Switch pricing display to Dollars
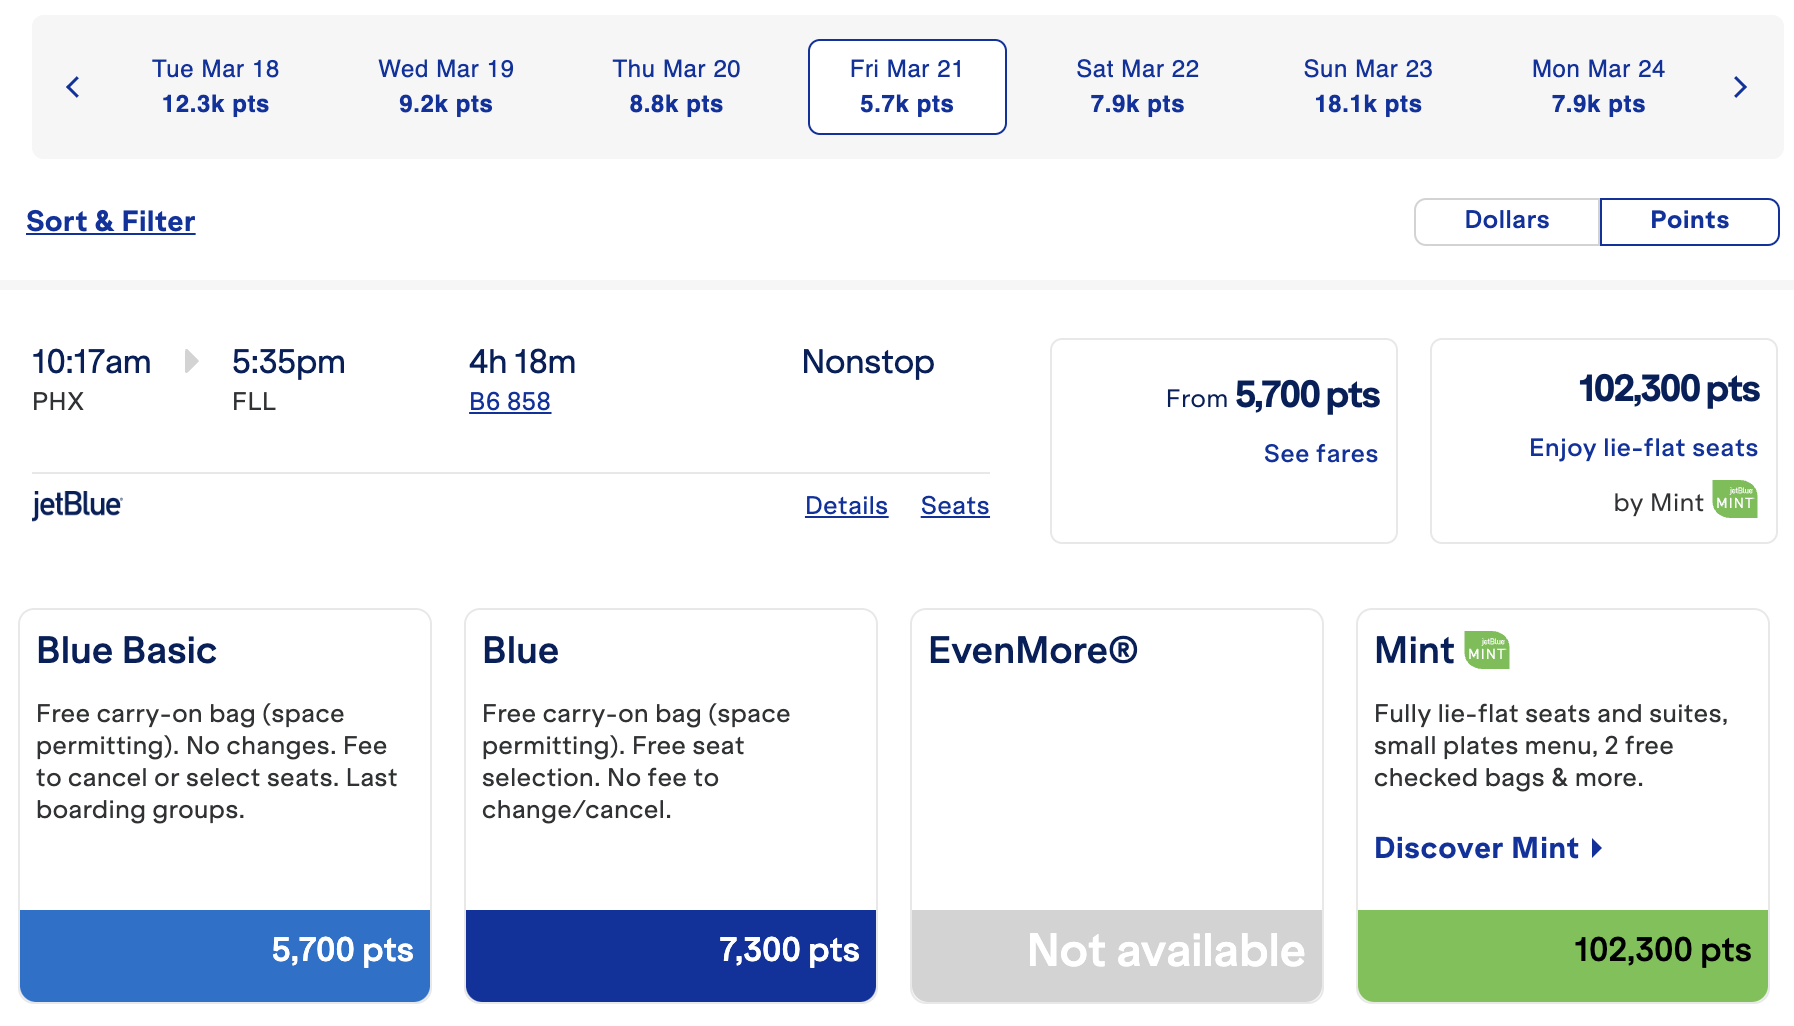Image resolution: width=1794 pixels, height=1026 pixels. [1505, 221]
